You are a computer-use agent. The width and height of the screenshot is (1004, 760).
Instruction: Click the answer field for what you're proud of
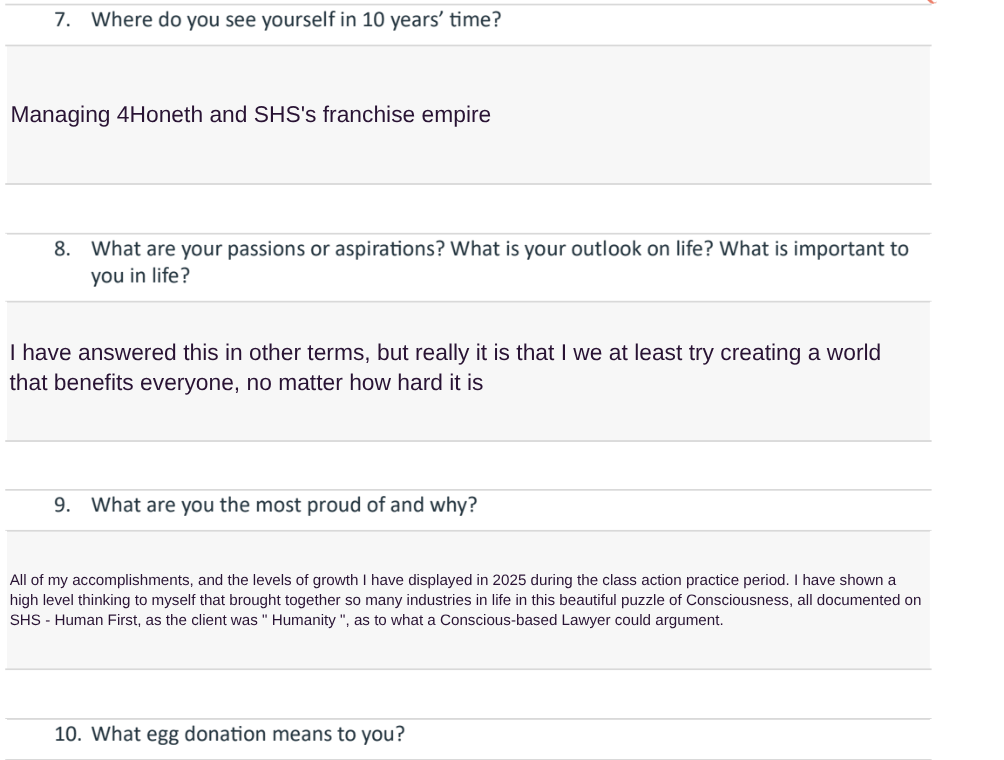point(468,600)
